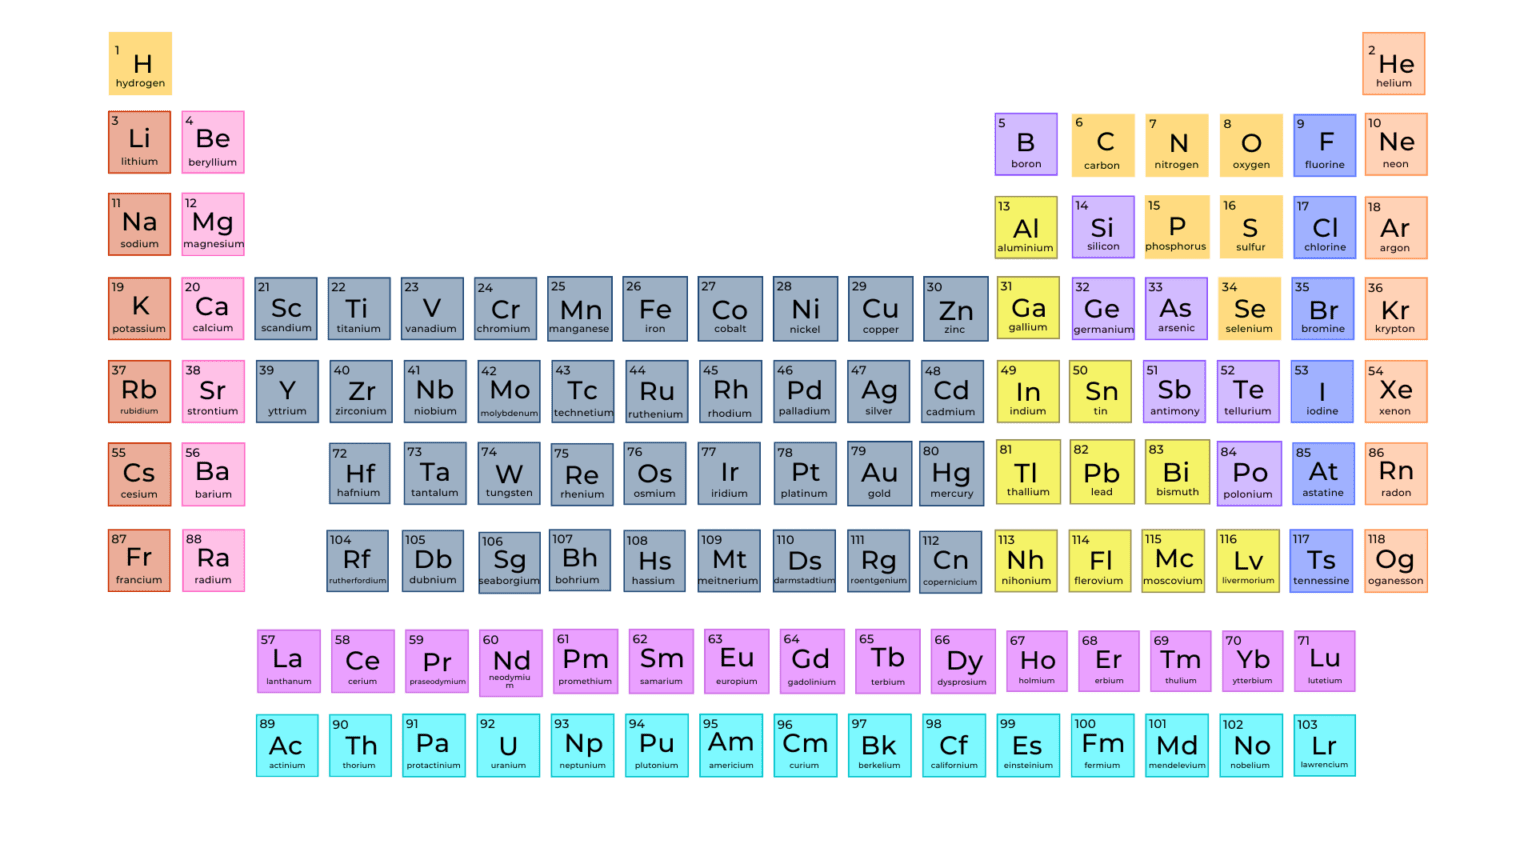Click the Barium tile
Image resolution: width=1536 pixels, height=864 pixels.
tap(213, 474)
